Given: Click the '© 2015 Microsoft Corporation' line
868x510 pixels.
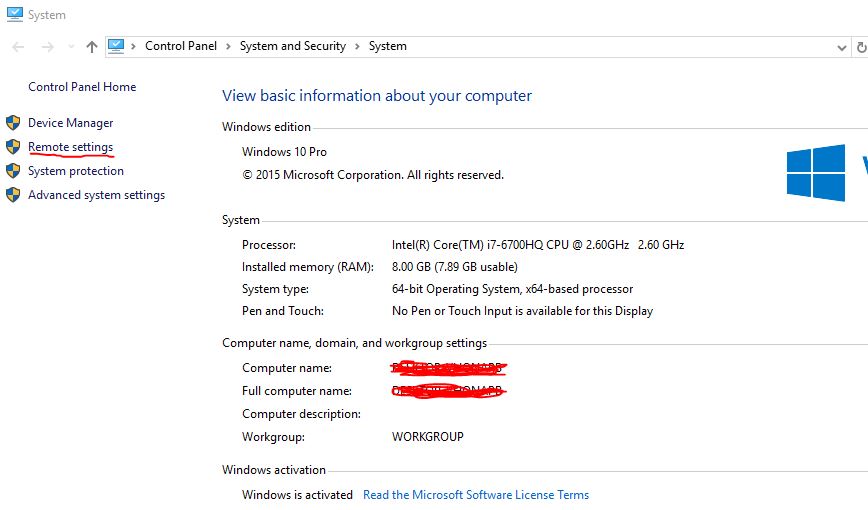Looking at the screenshot, I should (x=373, y=175).
